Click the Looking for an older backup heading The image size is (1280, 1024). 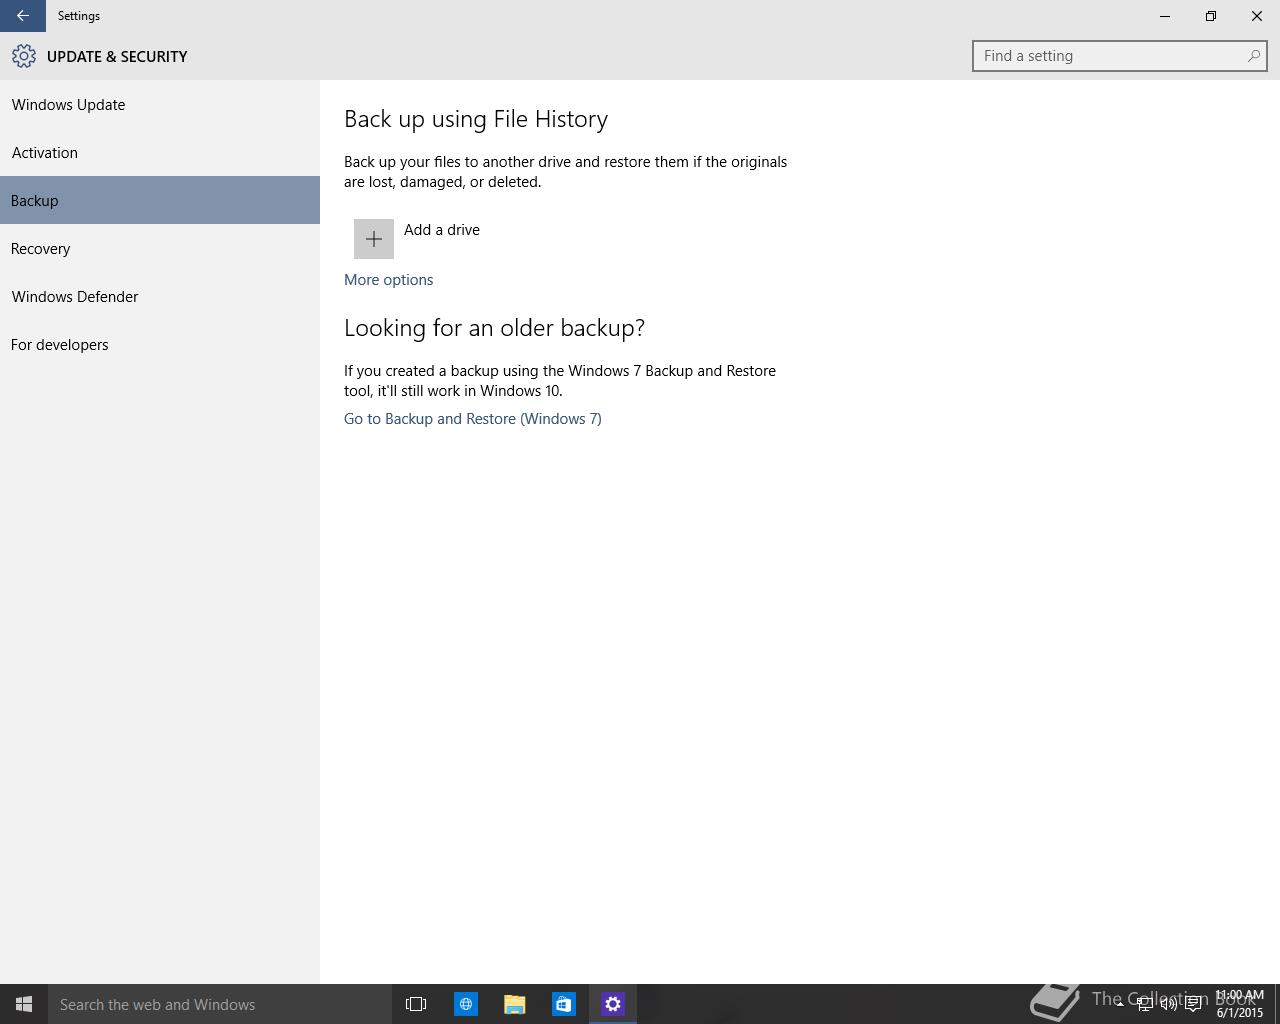point(494,328)
